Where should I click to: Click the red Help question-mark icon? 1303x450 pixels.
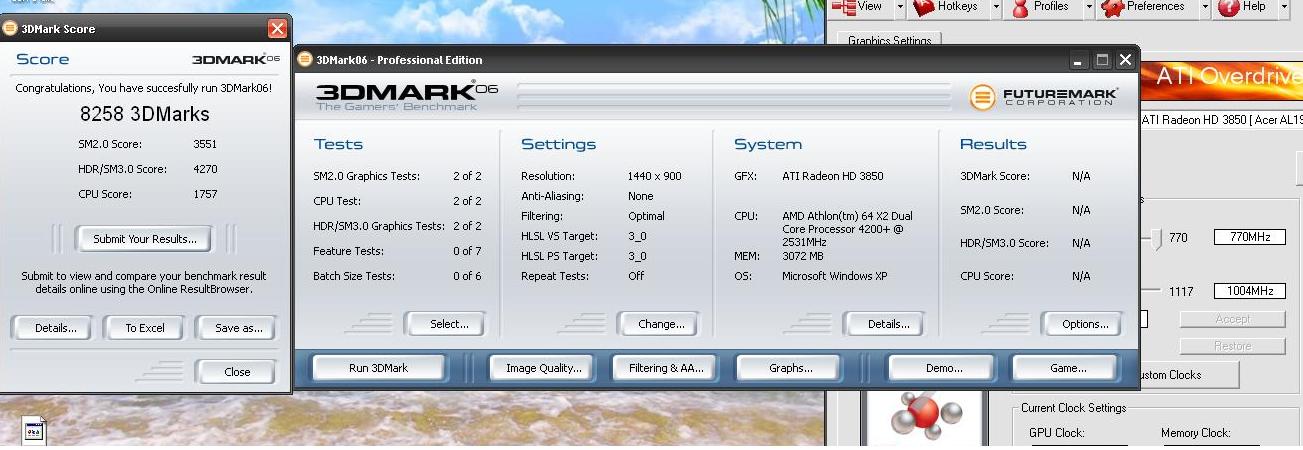pyautogui.click(x=1229, y=7)
